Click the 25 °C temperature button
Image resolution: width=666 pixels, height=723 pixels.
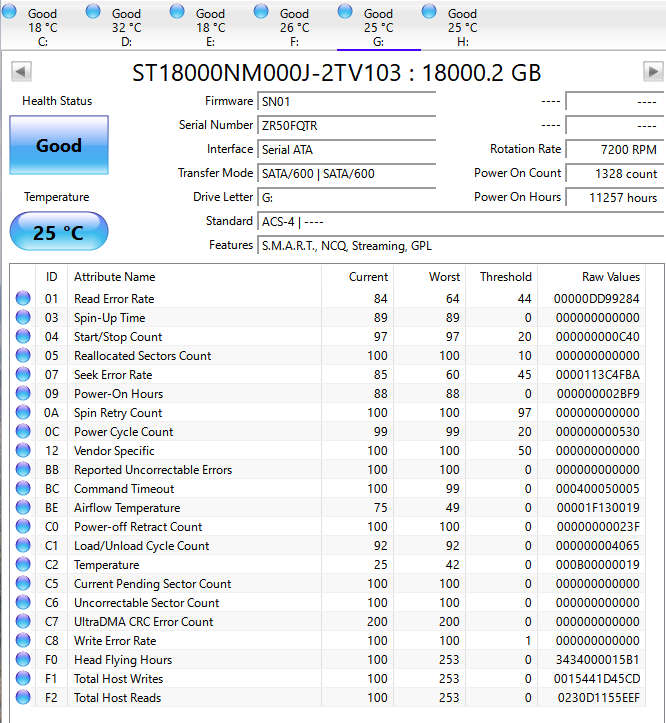point(59,231)
